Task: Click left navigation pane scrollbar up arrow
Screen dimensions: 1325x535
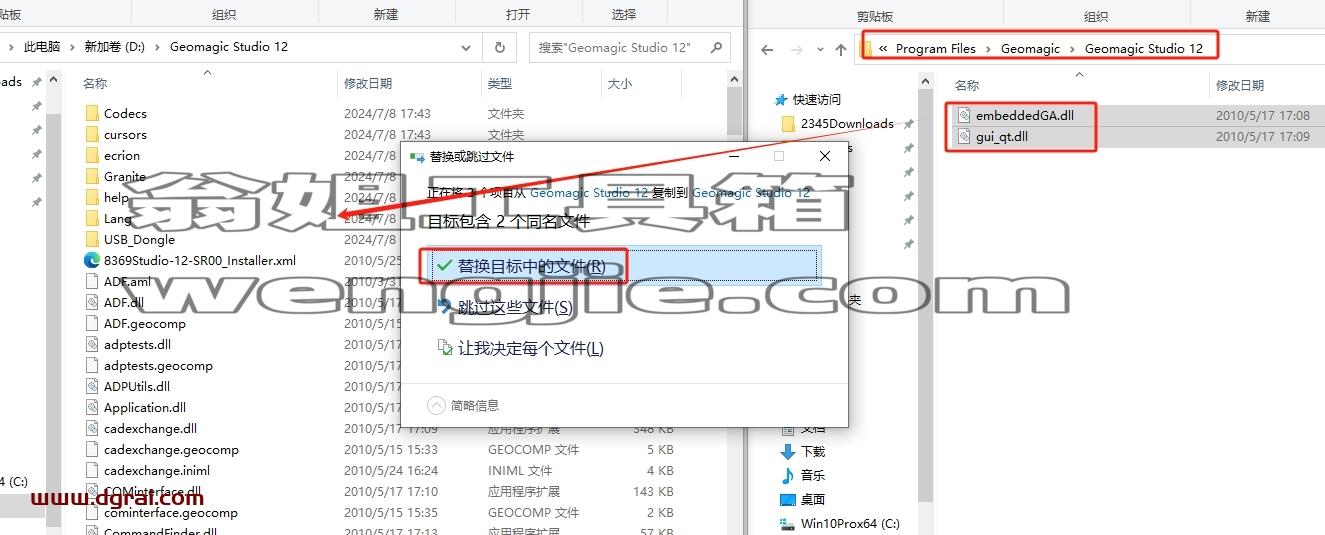Action: pyautogui.click(x=54, y=77)
